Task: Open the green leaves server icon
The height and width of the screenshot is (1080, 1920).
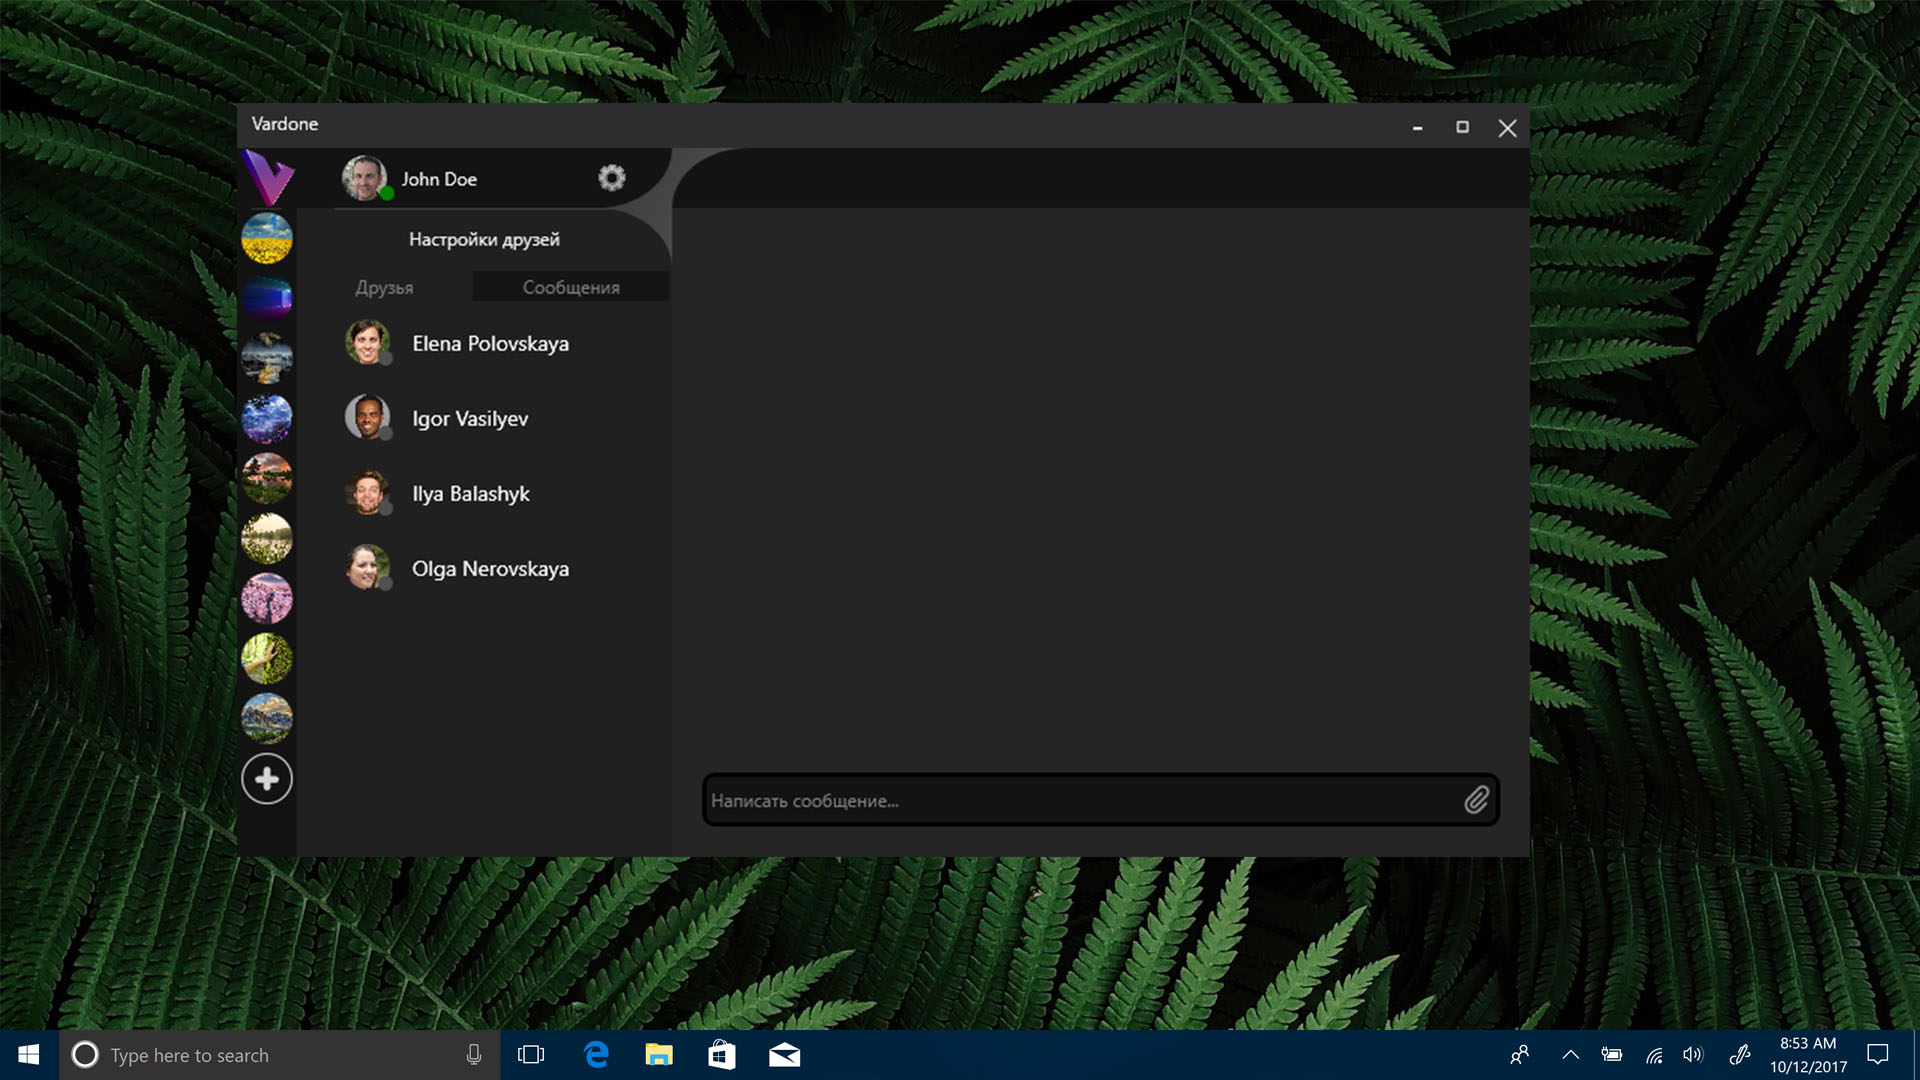Action: (x=267, y=658)
